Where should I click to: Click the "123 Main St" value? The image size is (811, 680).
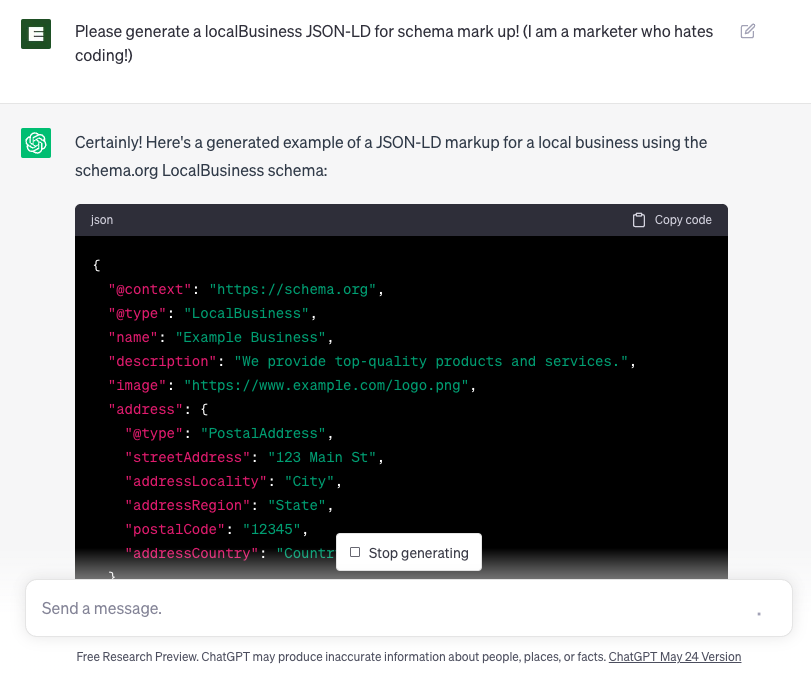click(322, 458)
